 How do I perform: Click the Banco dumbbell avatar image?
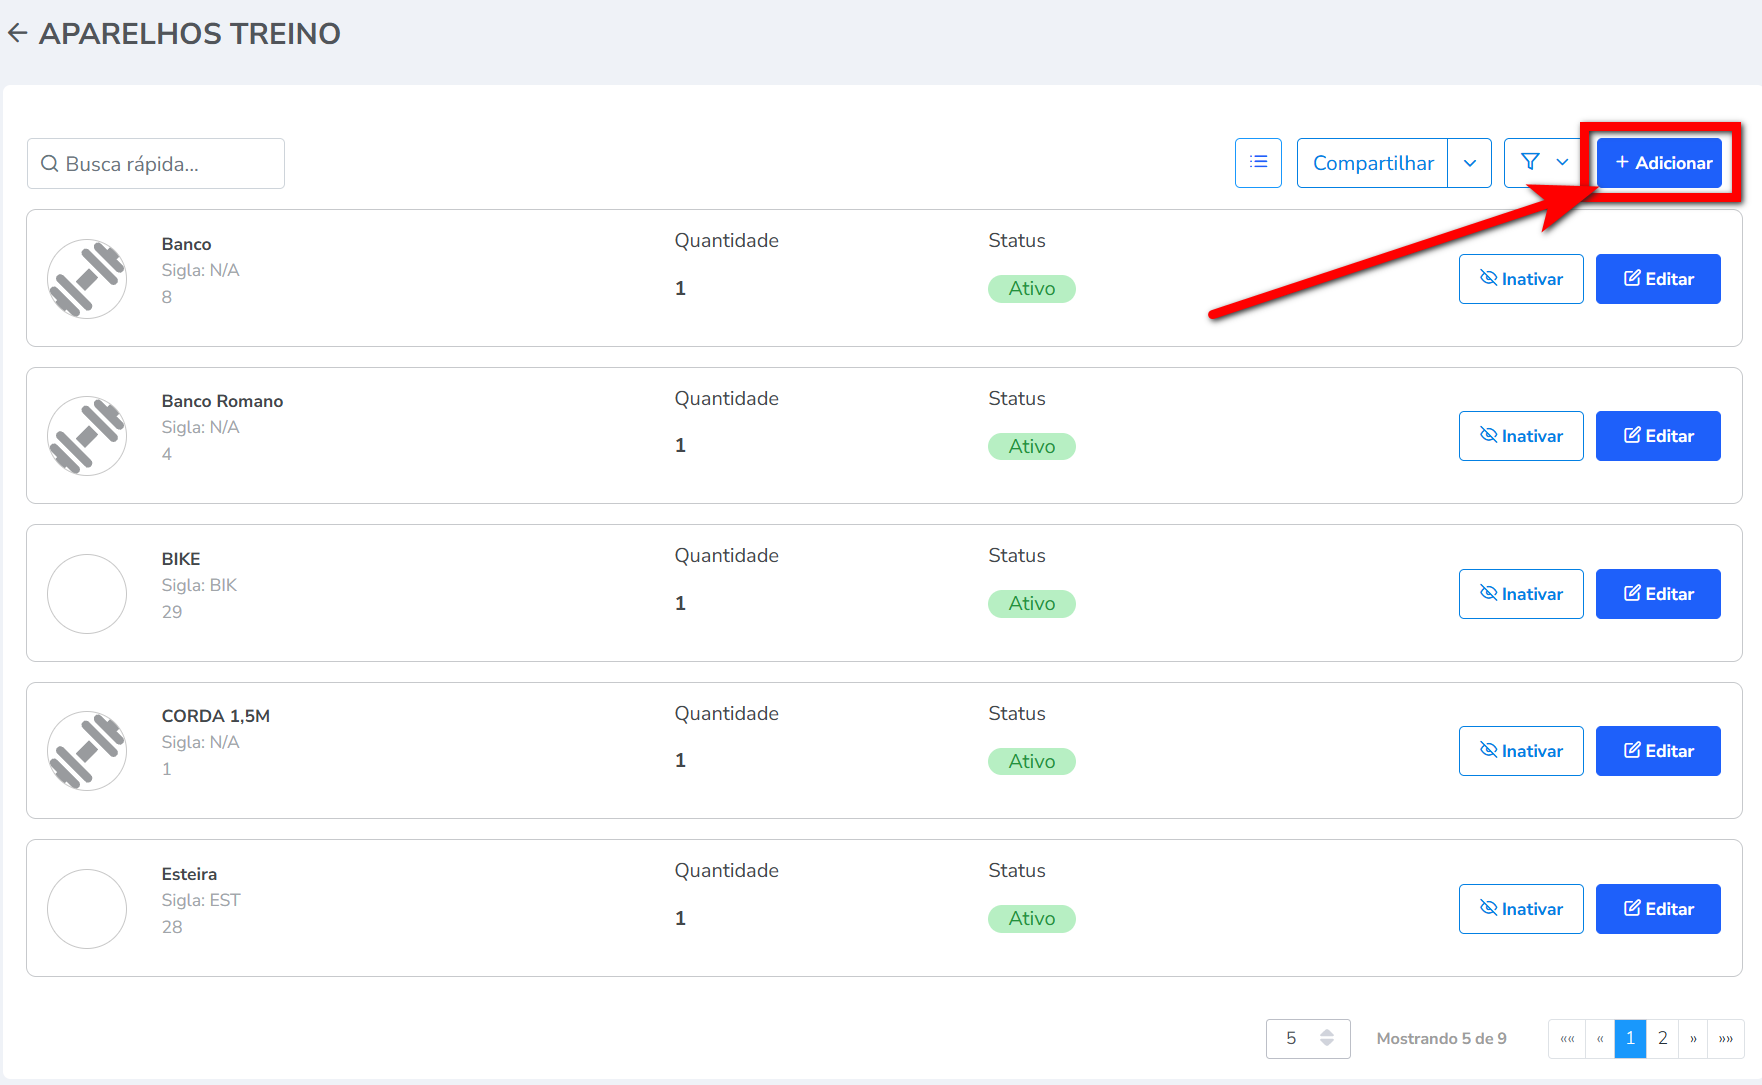(87, 279)
